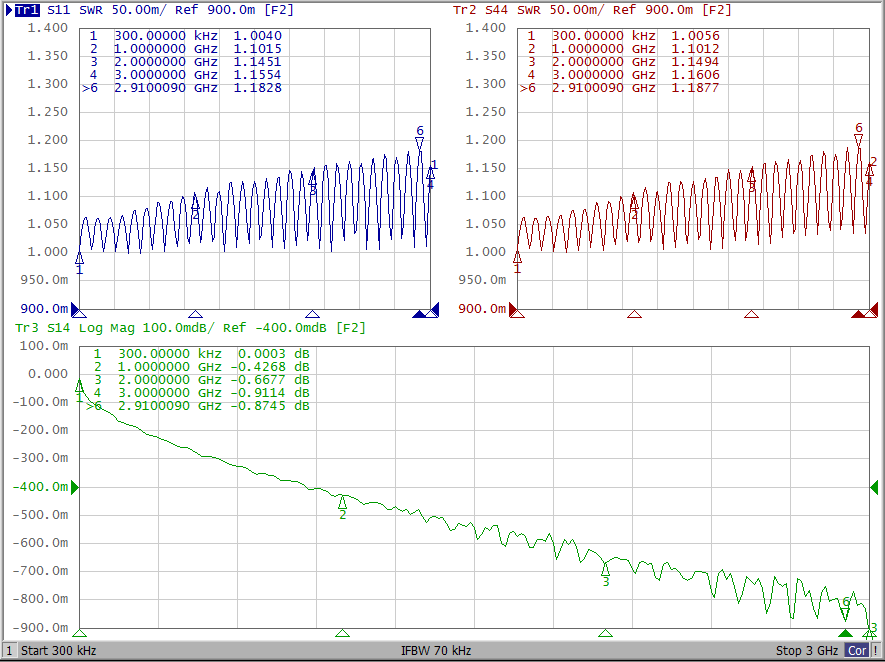Click channel number 1 in status bar
Viewport: 885px width, 662px height.
click(x=9, y=651)
